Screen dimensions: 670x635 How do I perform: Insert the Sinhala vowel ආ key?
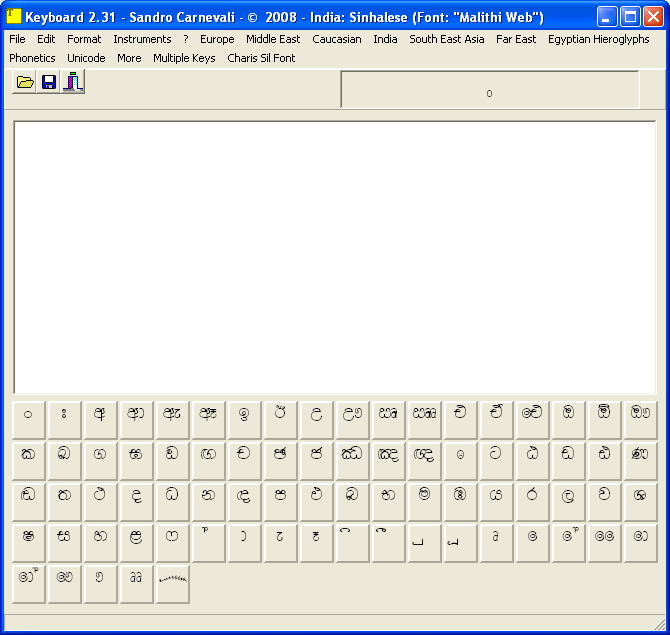[136, 420]
